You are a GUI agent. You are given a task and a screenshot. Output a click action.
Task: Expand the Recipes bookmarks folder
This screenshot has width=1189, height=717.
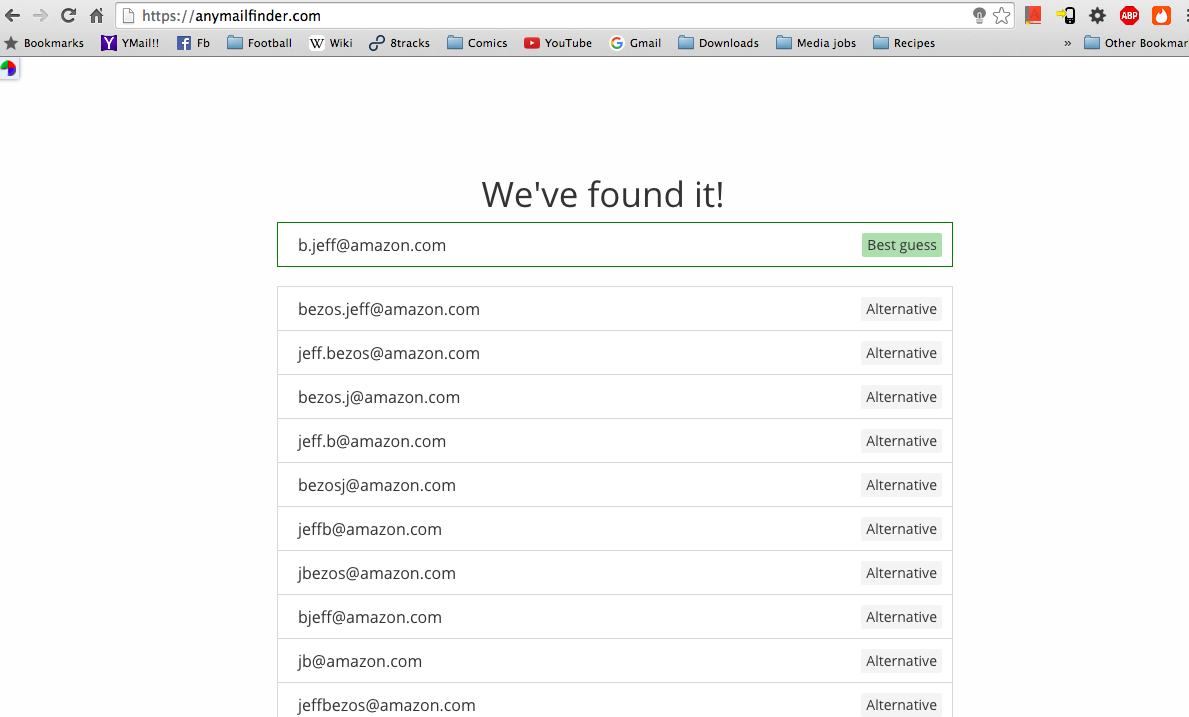click(x=904, y=43)
